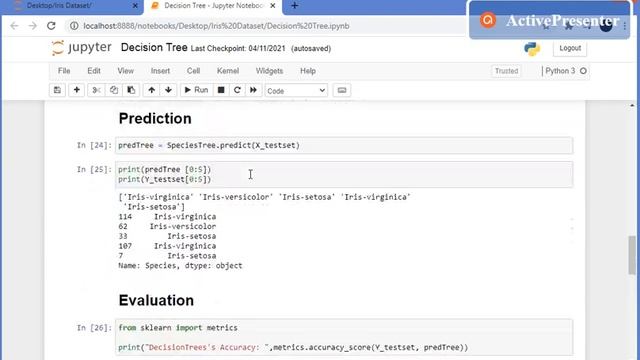Restart the kernel circular arrow icon
Viewport: 640px width, 360px height.
pos(237,90)
